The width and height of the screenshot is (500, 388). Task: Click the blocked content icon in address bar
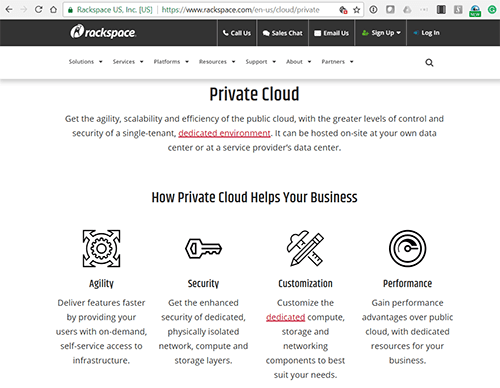343,10
